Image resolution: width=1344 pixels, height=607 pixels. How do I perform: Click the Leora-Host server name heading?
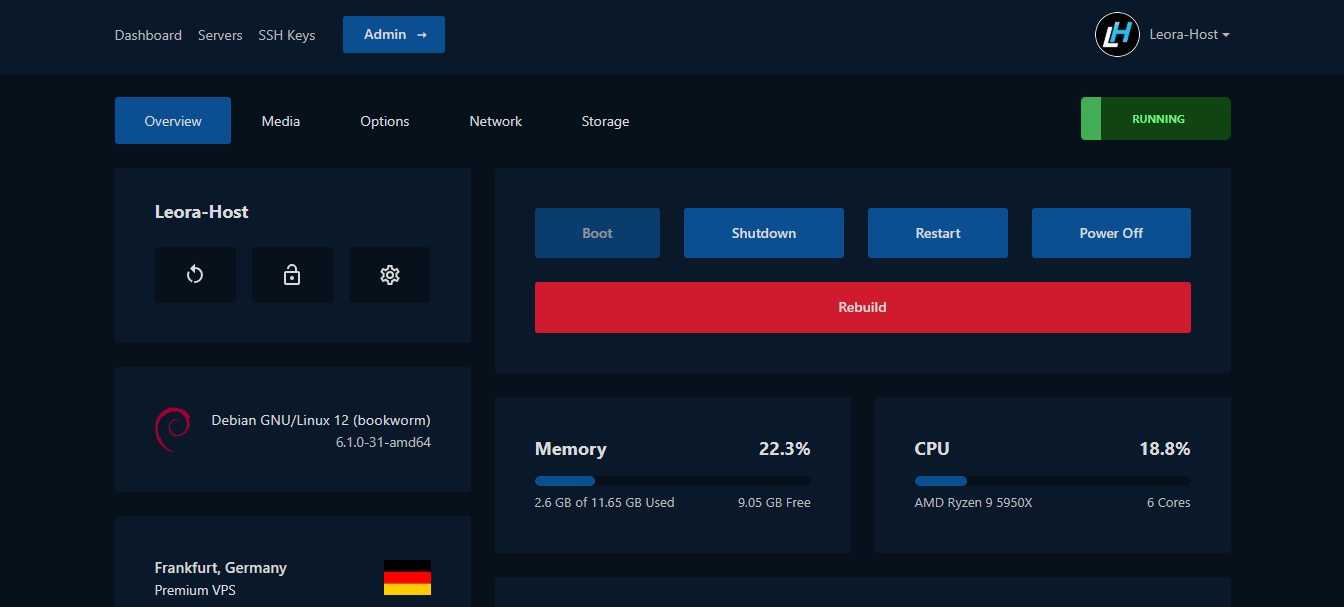pyautogui.click(x=202, y=212)
